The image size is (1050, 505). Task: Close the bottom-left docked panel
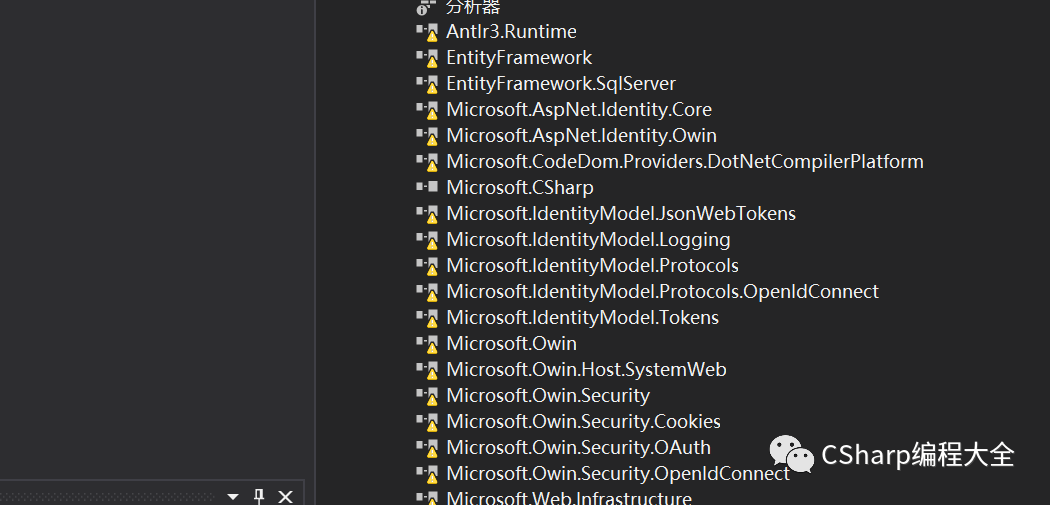[285, 496]
